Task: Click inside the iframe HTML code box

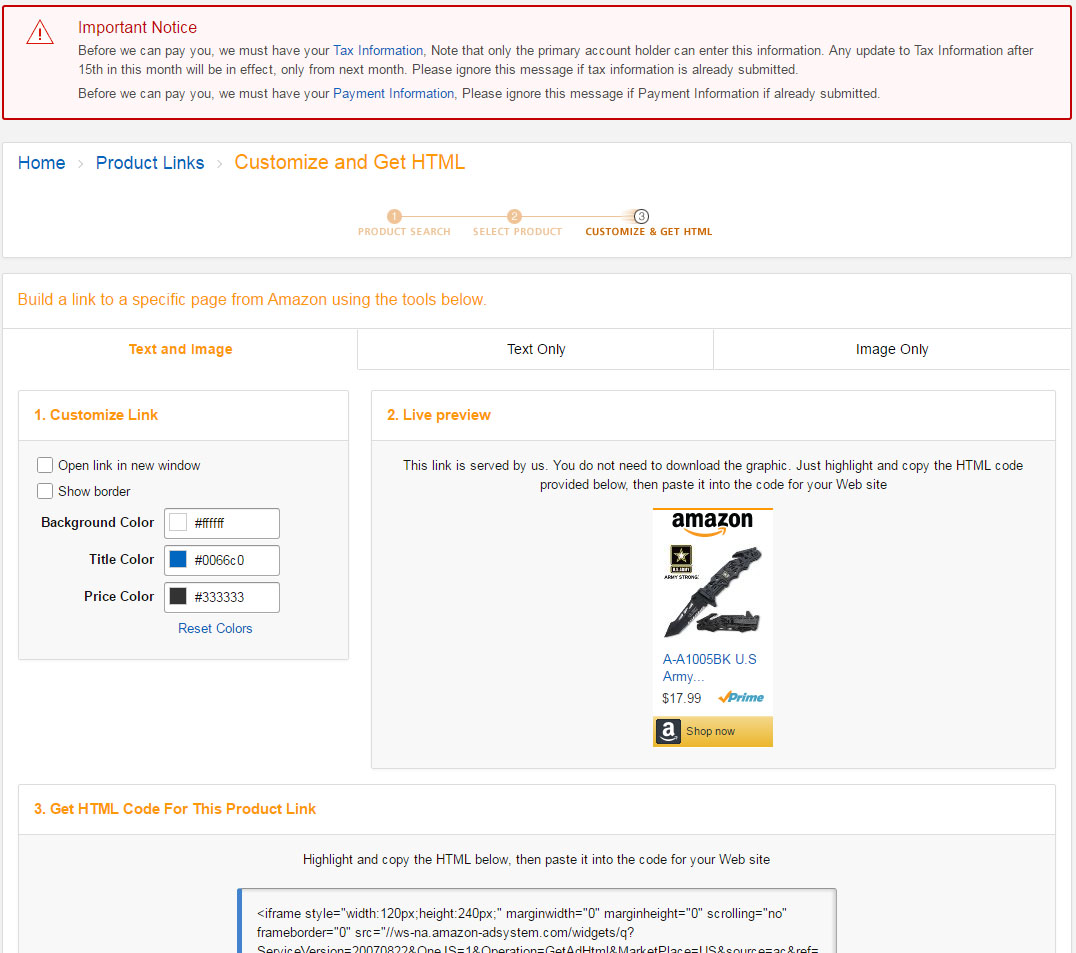Action: pos(537,921)
